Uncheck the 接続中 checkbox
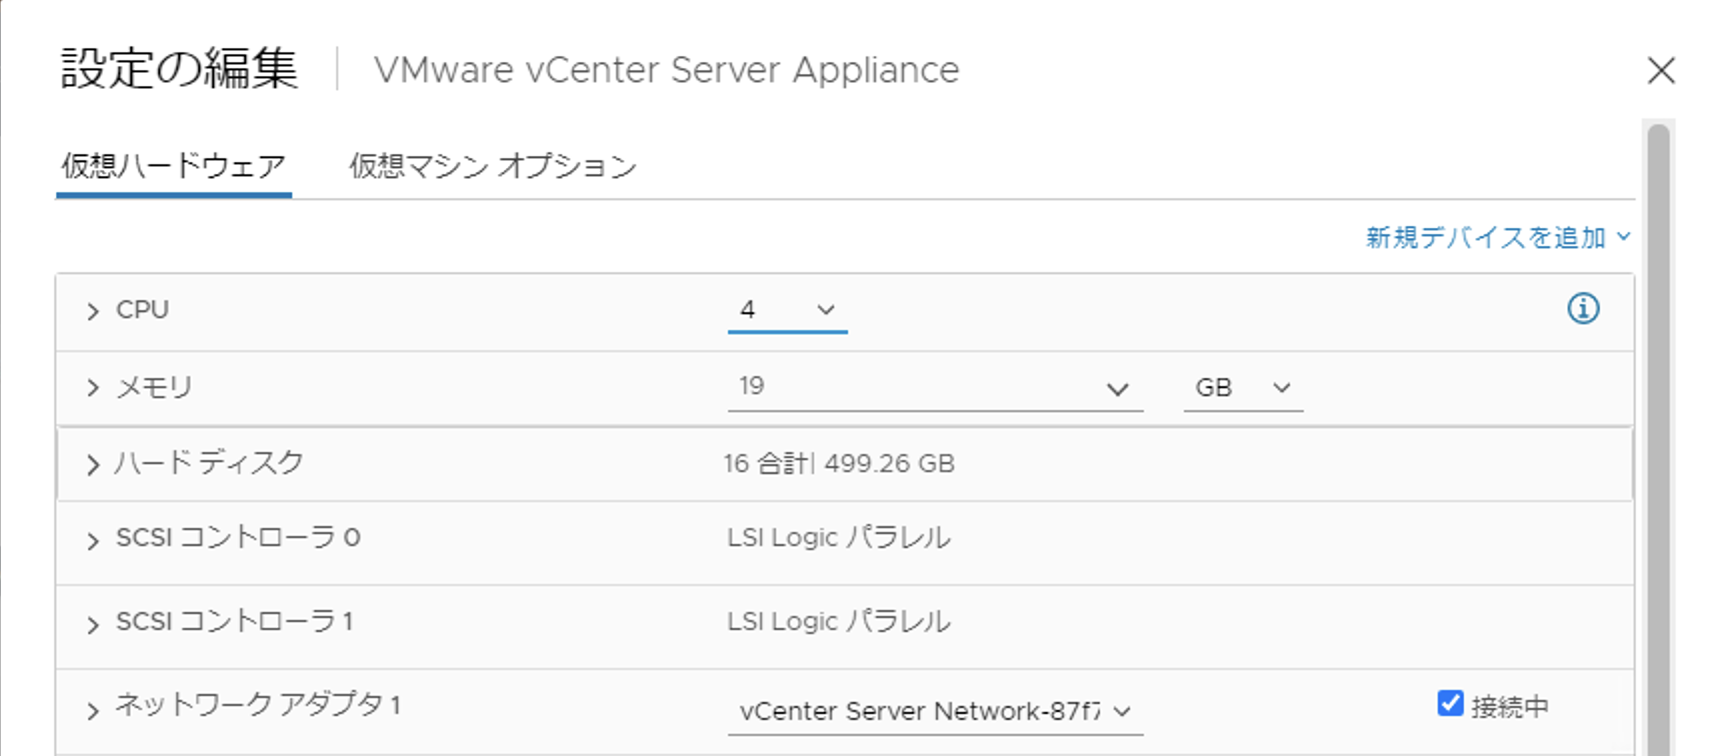This screenshot has height=756, width=1720. click(x=1449, y=704)
